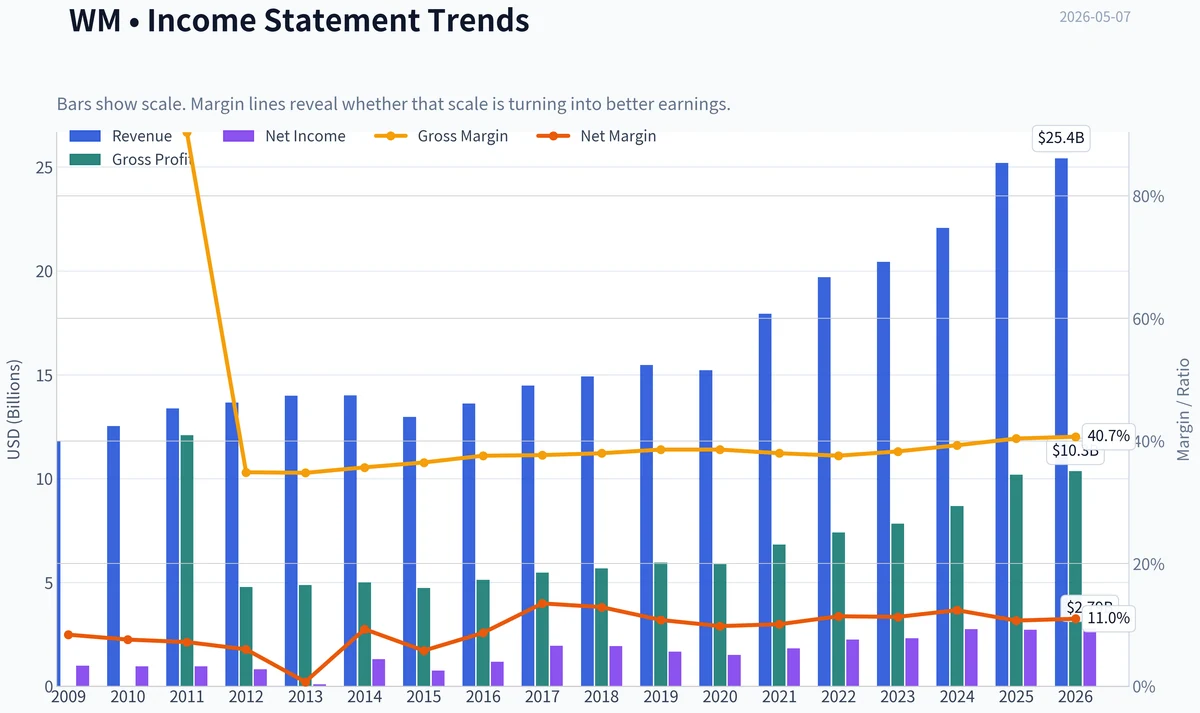Select the 2026 blue Revenue bar
1200x713 pixels.
1061,422
